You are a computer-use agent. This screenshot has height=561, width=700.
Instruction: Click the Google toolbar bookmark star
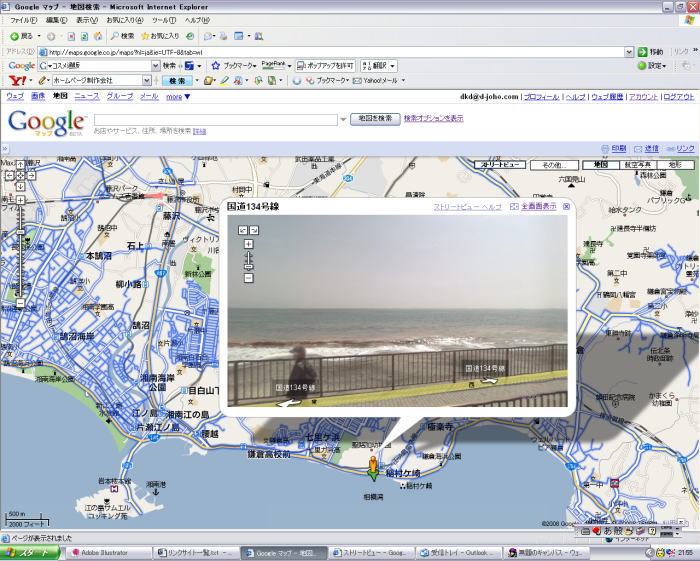[x=216, y=66]
